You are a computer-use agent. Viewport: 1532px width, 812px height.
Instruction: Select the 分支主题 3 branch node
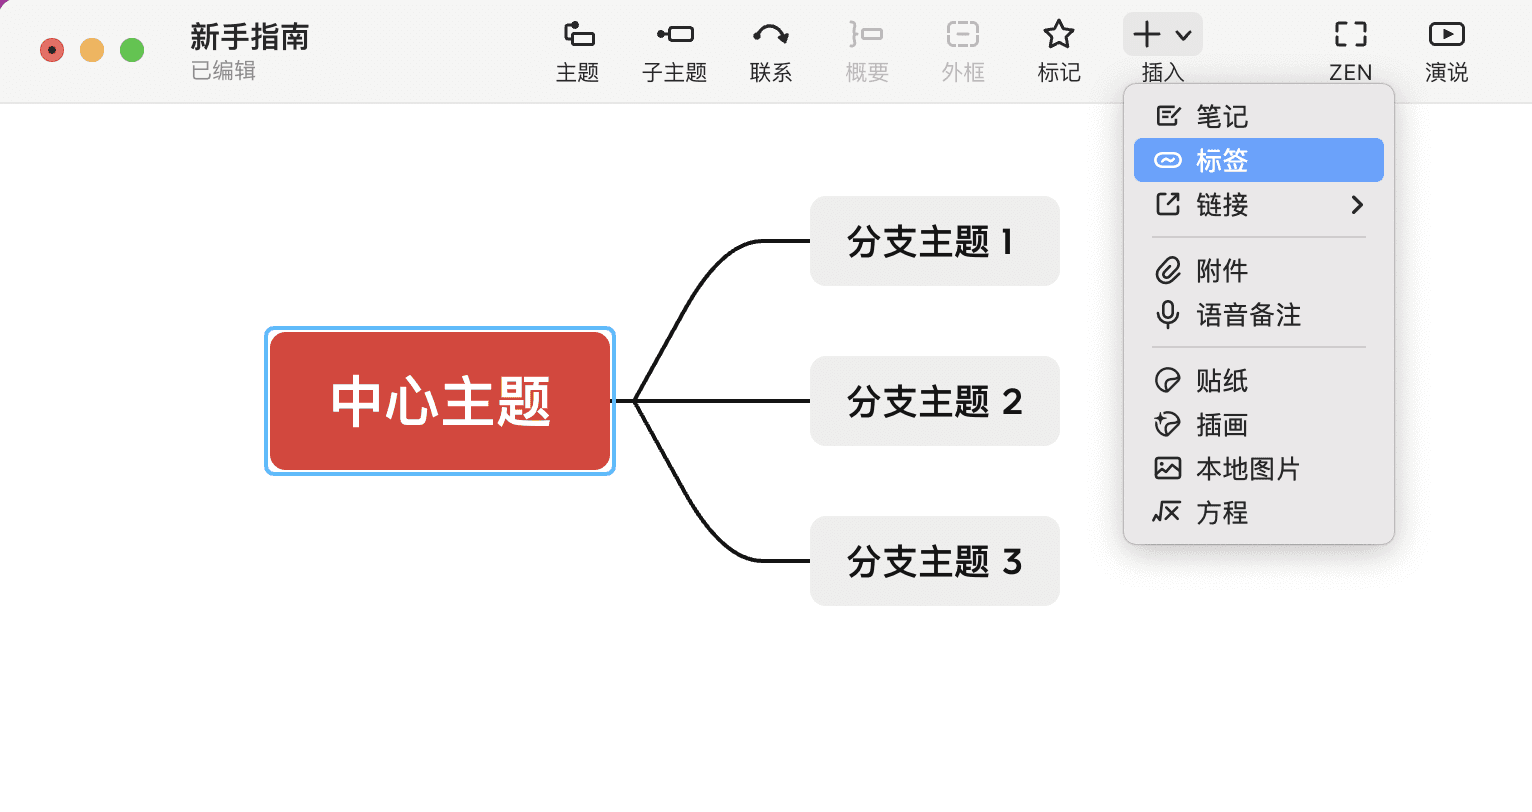pos(935,561)
